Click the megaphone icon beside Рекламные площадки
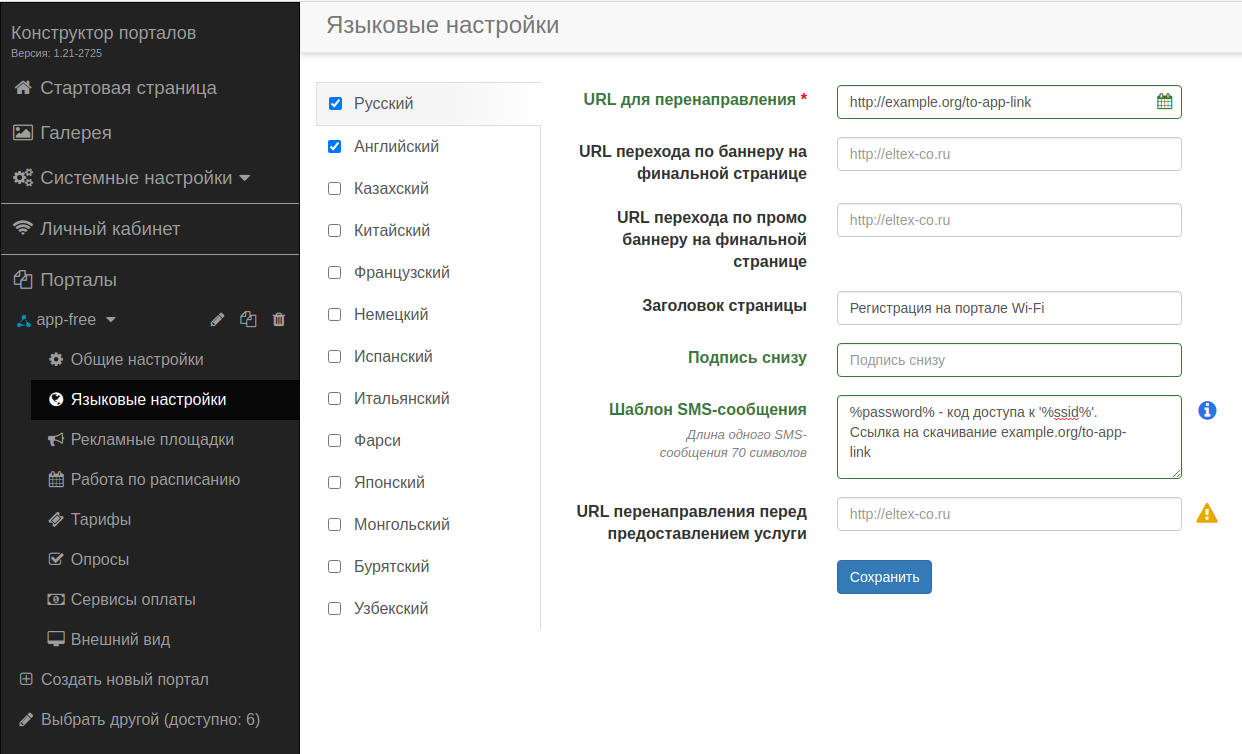 click(56, 440)
